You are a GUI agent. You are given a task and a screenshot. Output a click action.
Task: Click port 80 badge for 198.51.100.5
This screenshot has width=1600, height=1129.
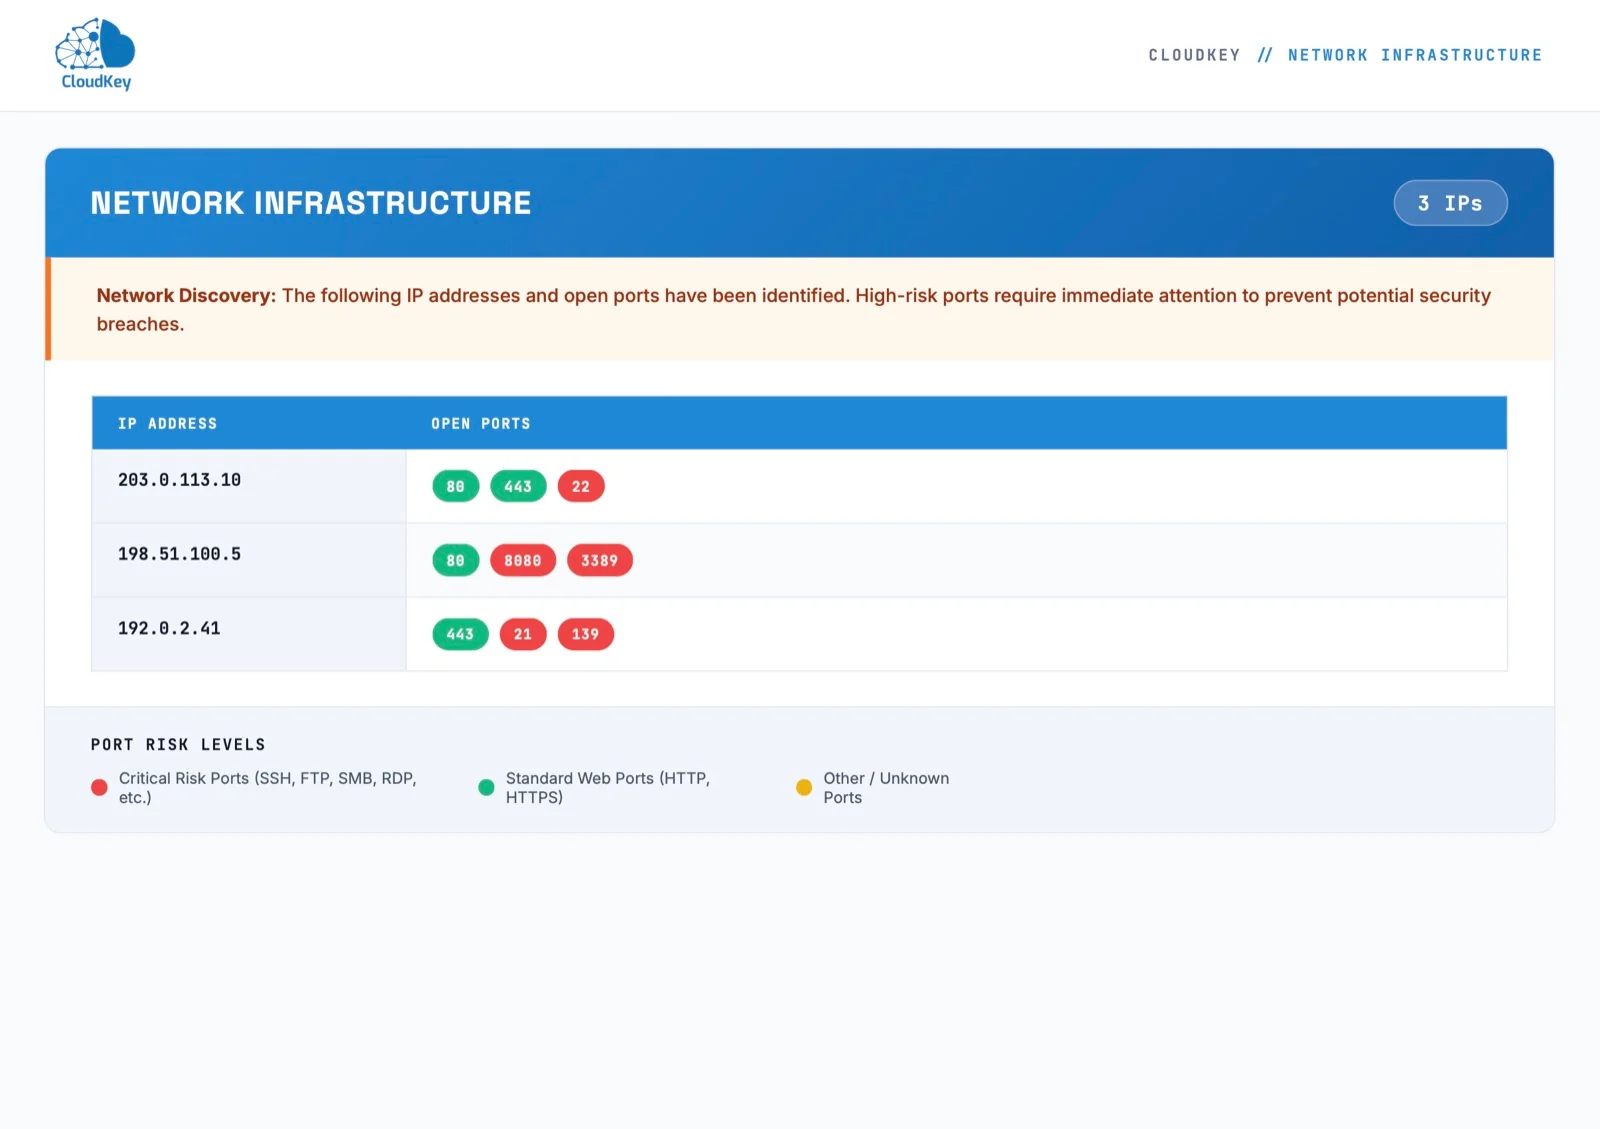point(456,560)
